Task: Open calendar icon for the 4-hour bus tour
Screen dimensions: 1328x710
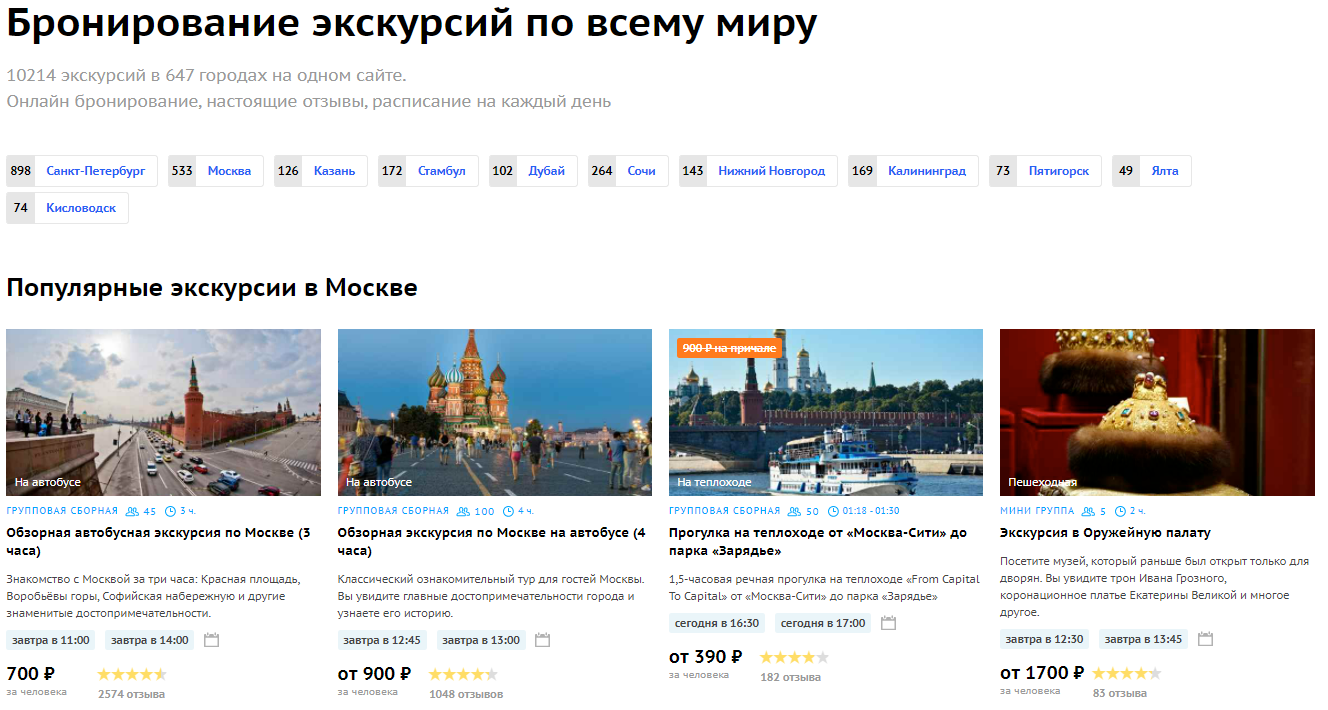Action: [542, 640]
